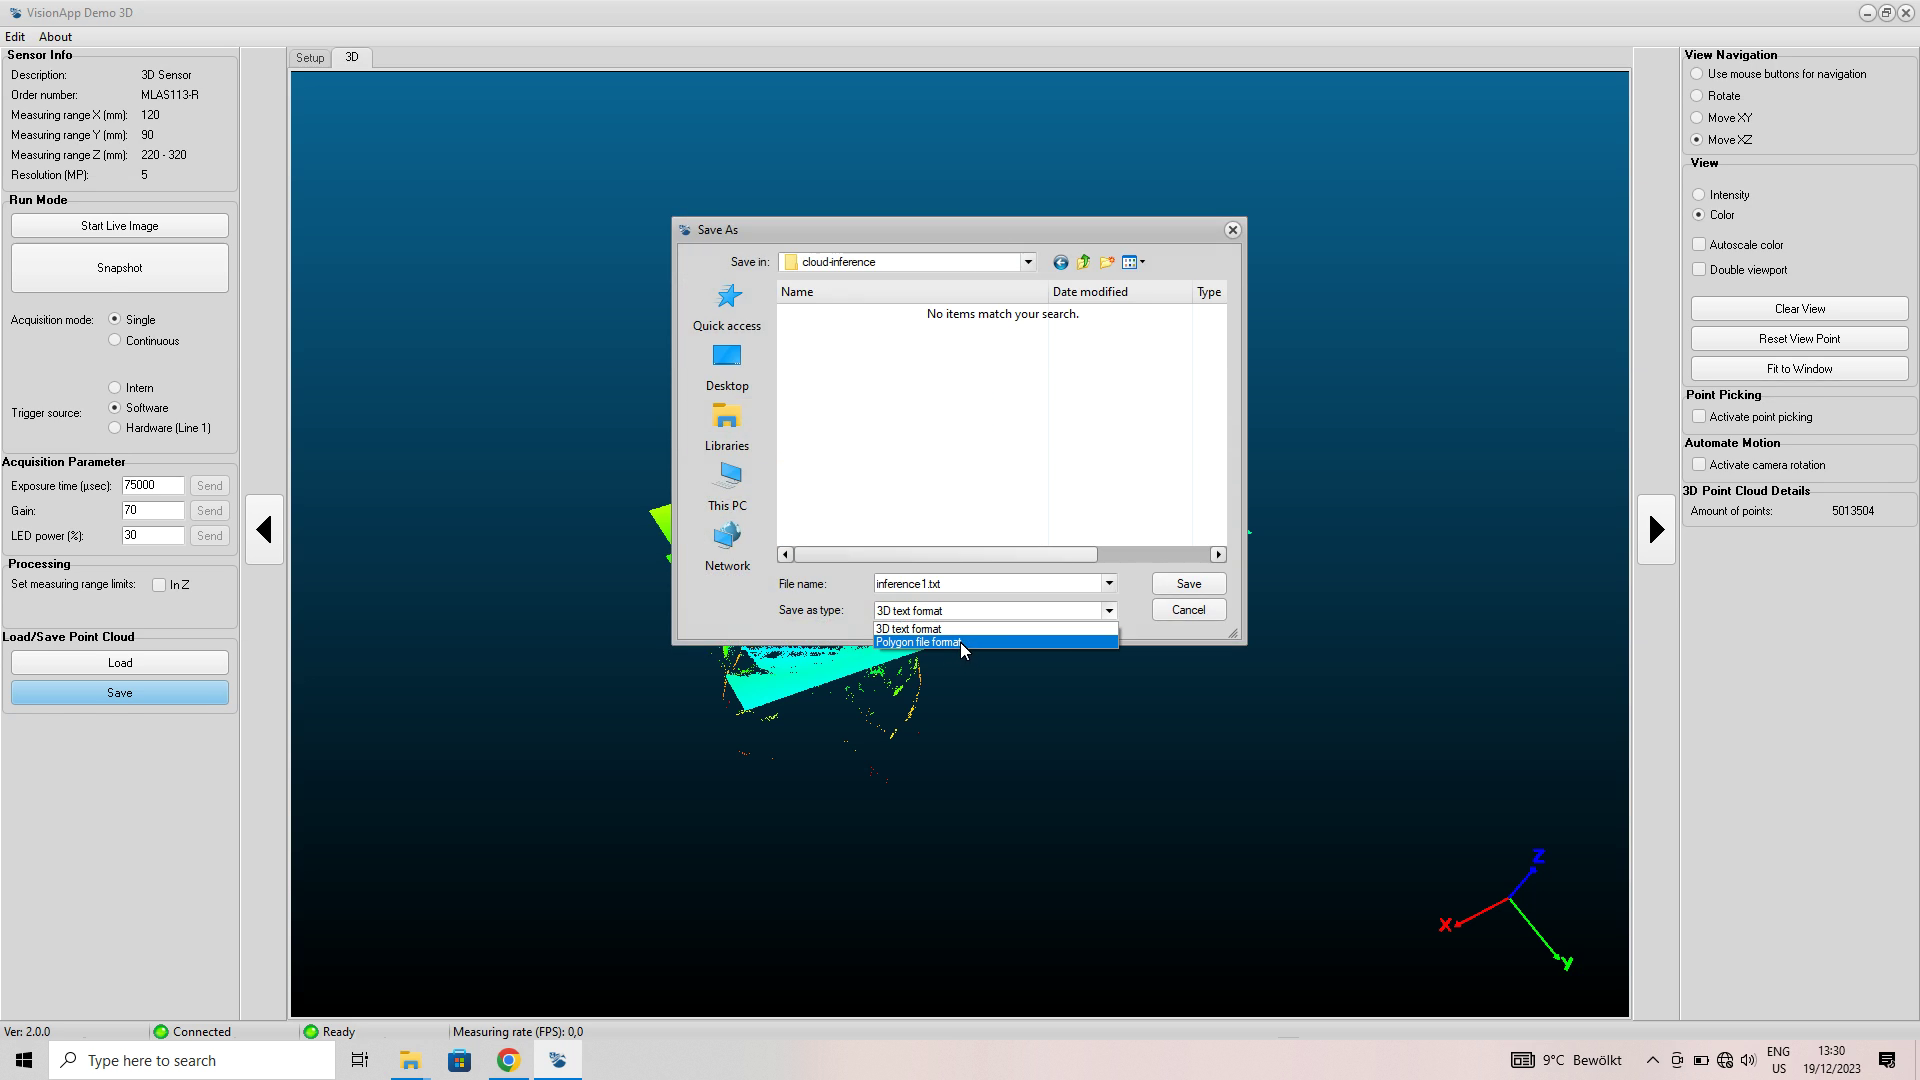Open the Edit menu
1920x1080 pixels.
pyautogui.click(x=15, y=37)
